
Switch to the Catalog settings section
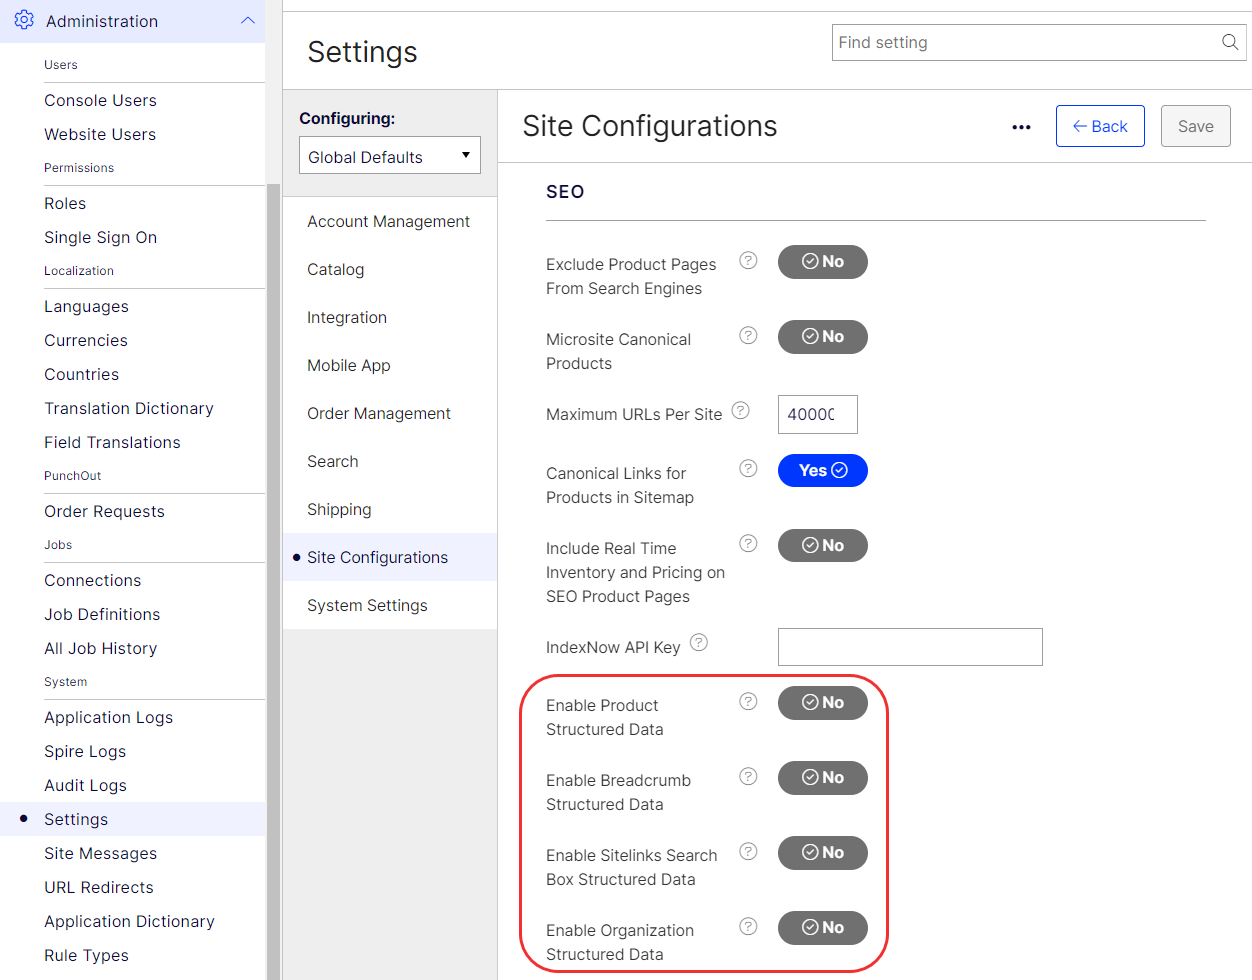point(335,269)
